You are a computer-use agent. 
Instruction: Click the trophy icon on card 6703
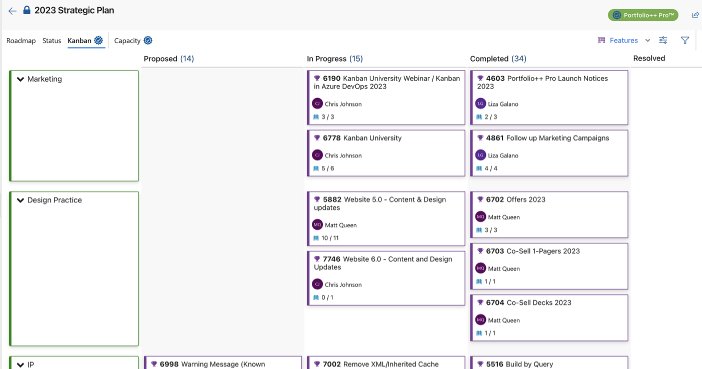pos(480,251)
